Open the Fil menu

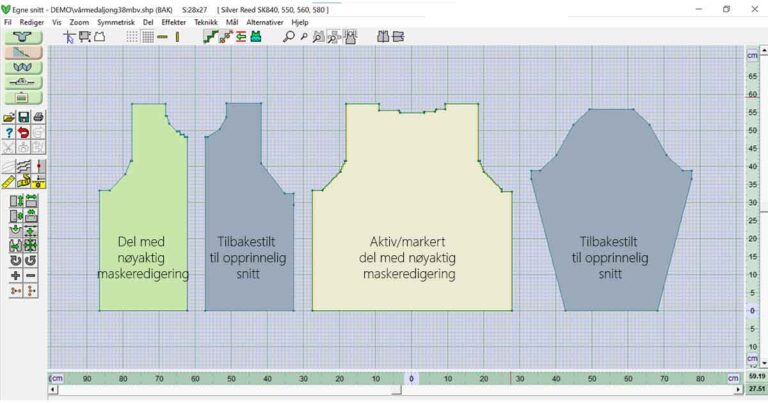[x=8, y=21]
